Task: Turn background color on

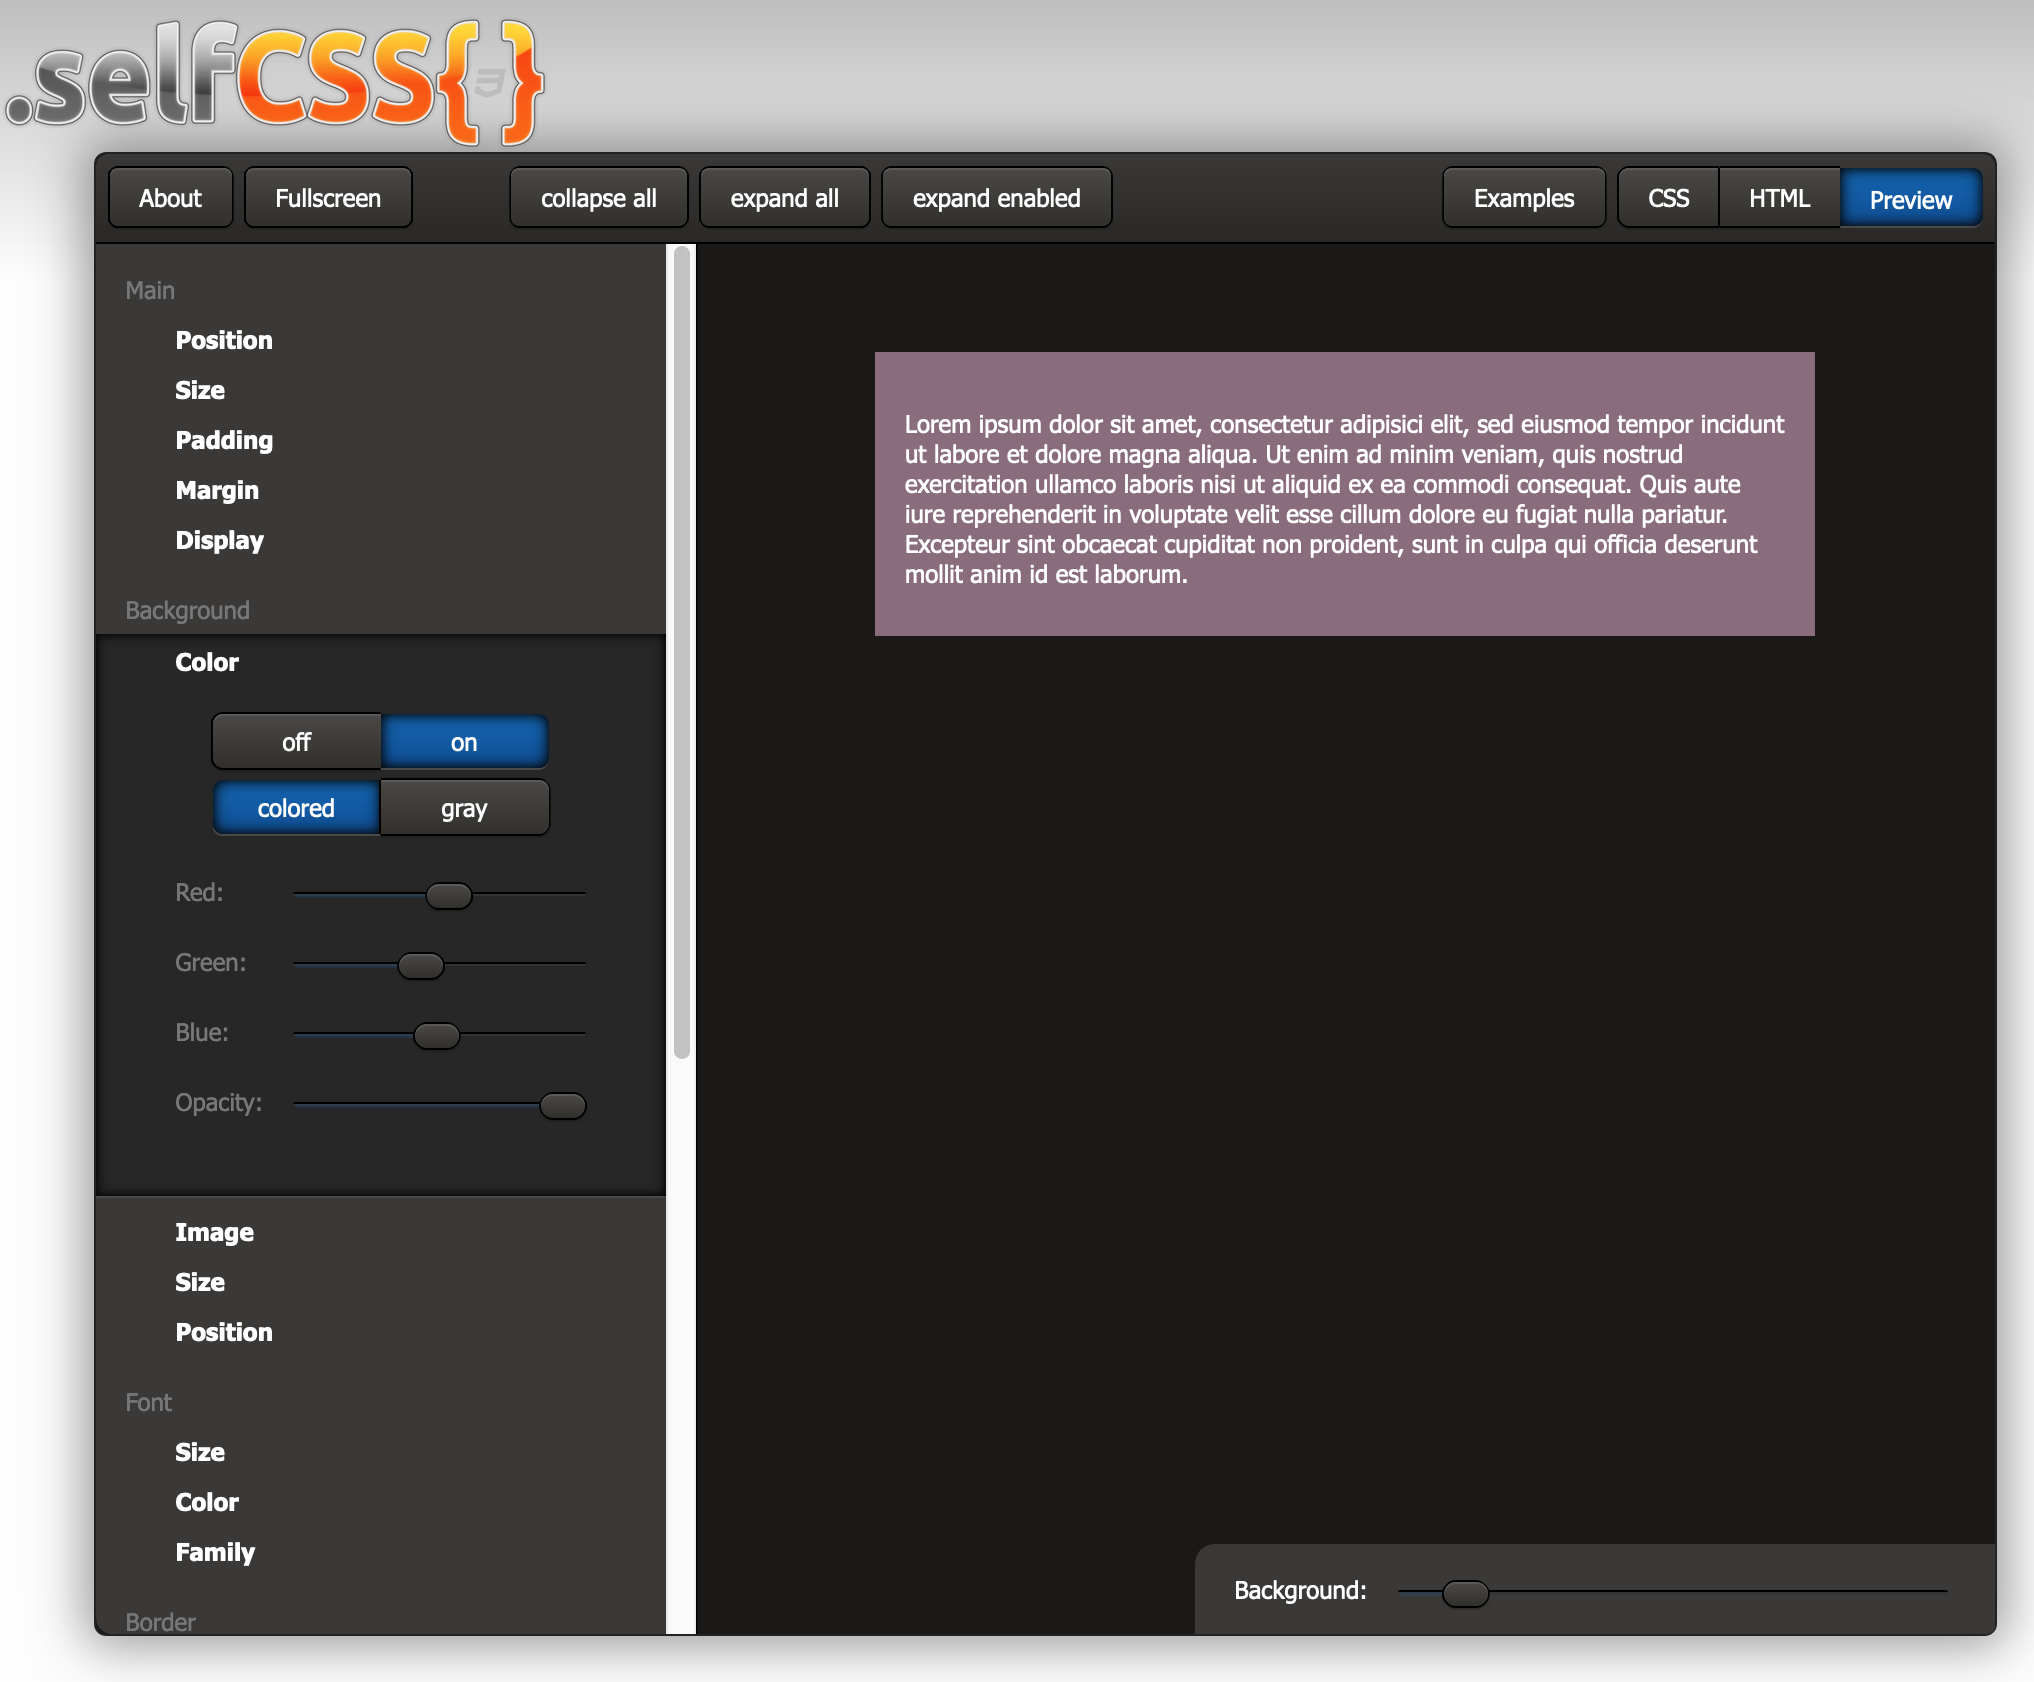Action: coord(464,742)
